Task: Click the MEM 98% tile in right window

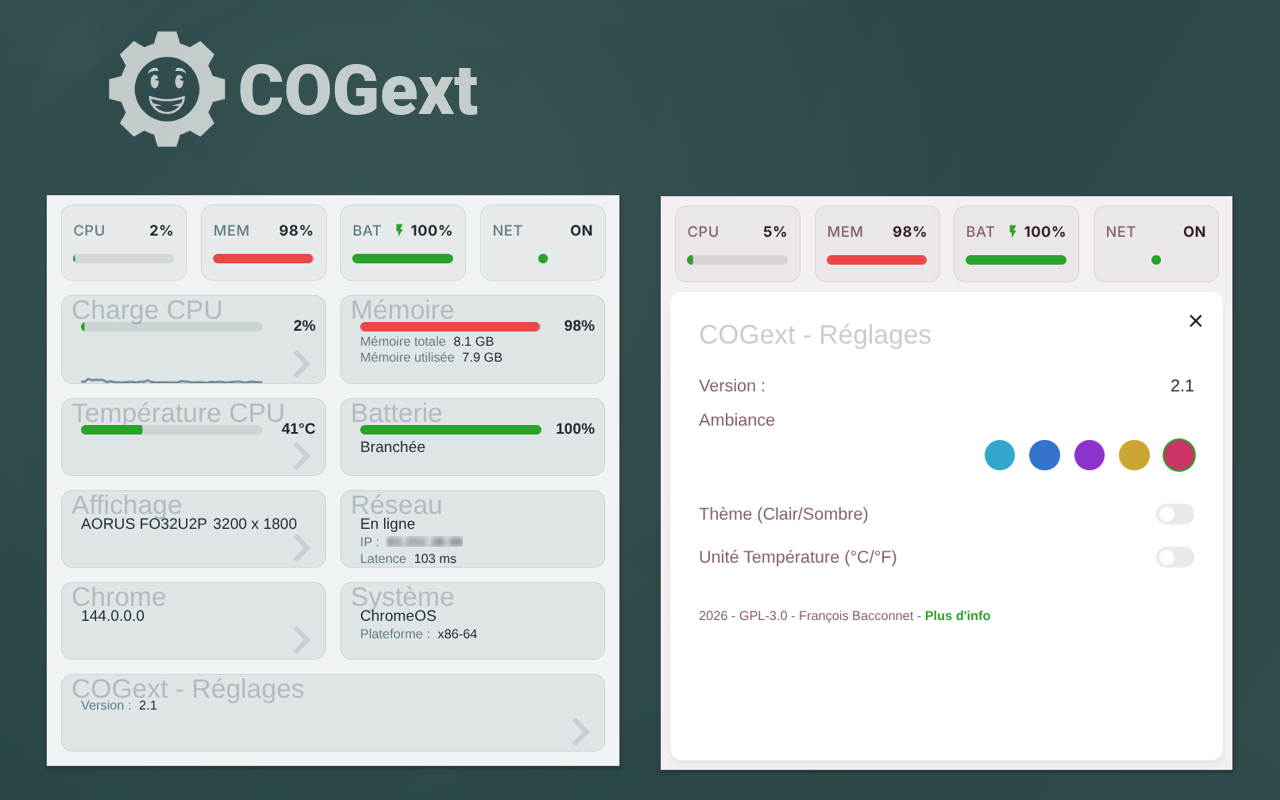Action: [x=877, y=244]
